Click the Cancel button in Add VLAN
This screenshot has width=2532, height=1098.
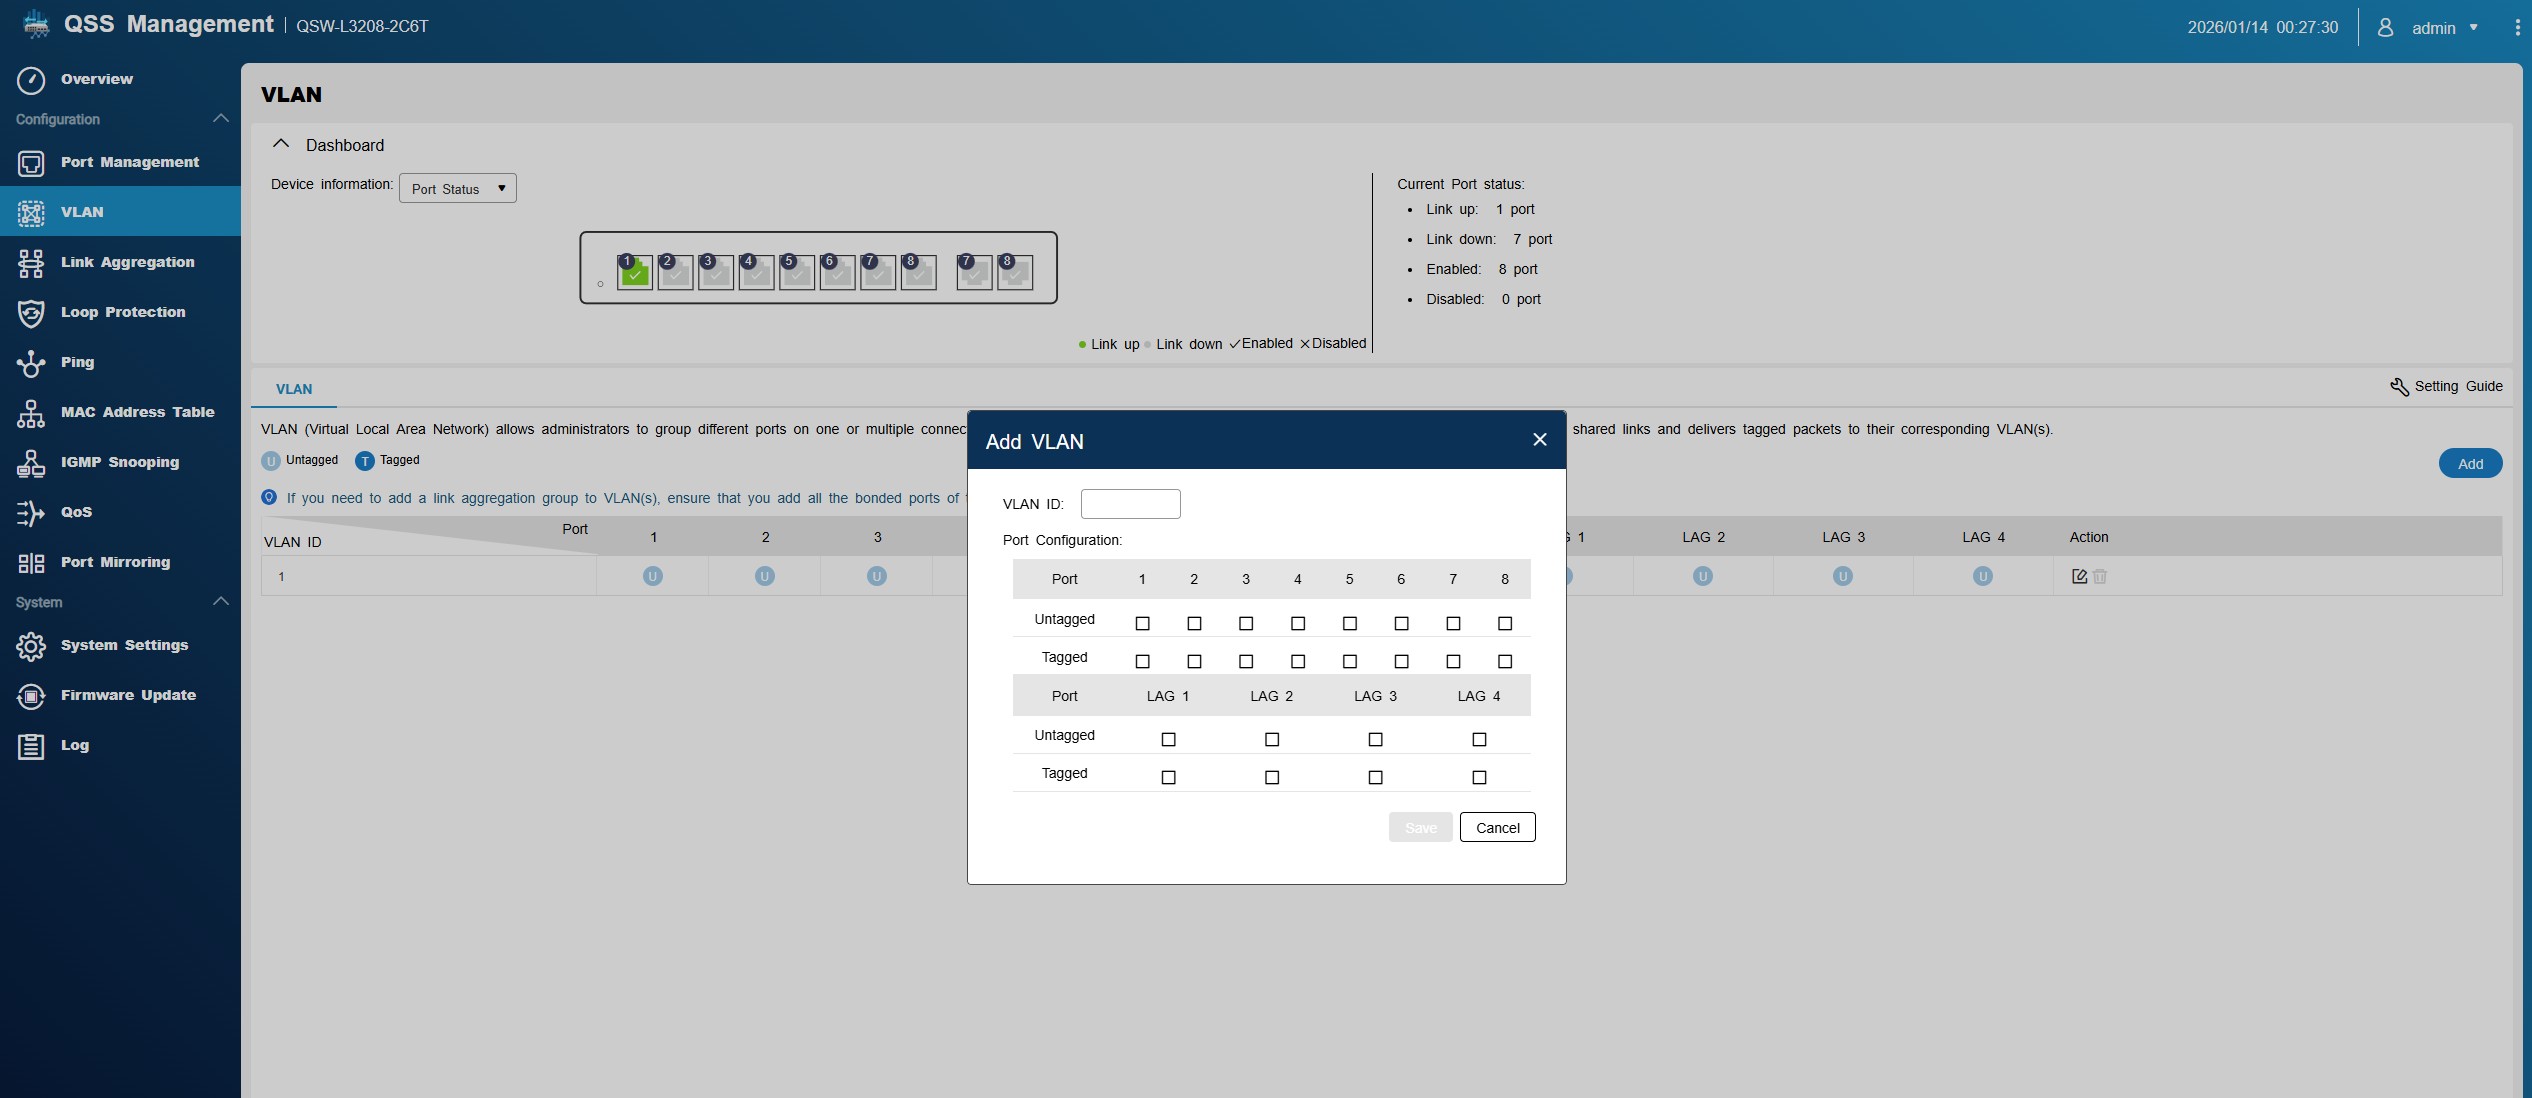pos(1497,828)
